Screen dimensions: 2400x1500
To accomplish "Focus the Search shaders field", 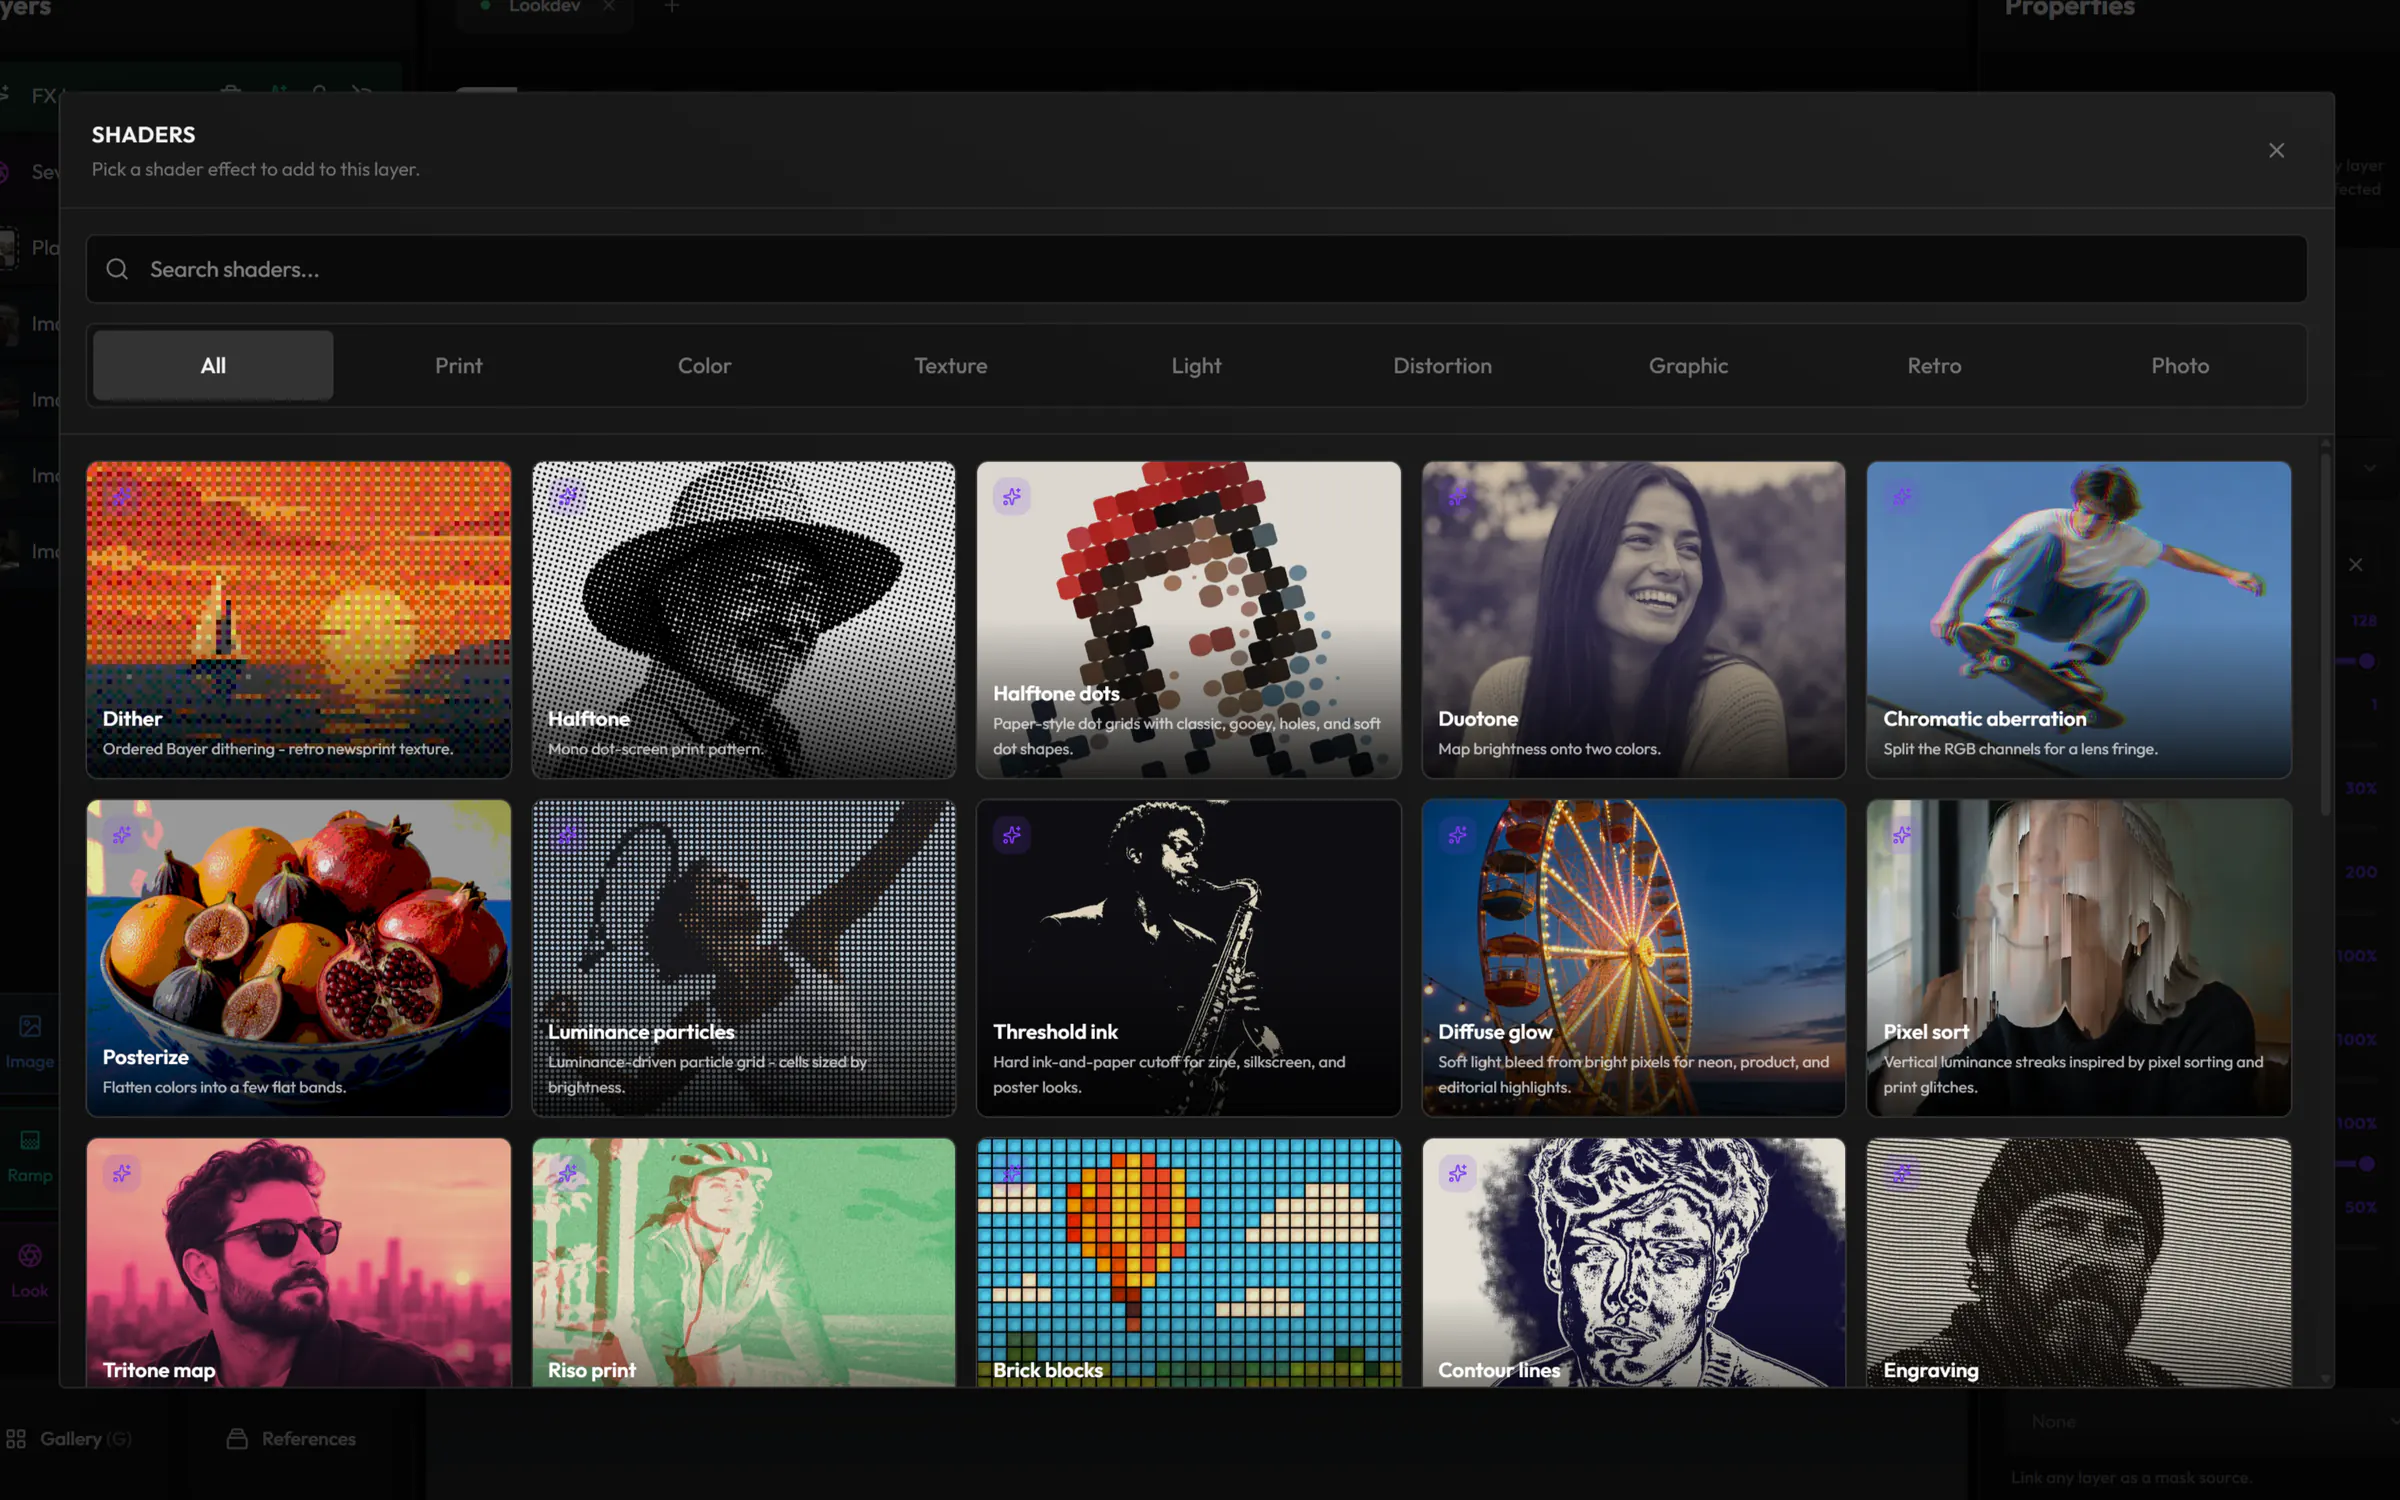I will (x=1196, y=269).
